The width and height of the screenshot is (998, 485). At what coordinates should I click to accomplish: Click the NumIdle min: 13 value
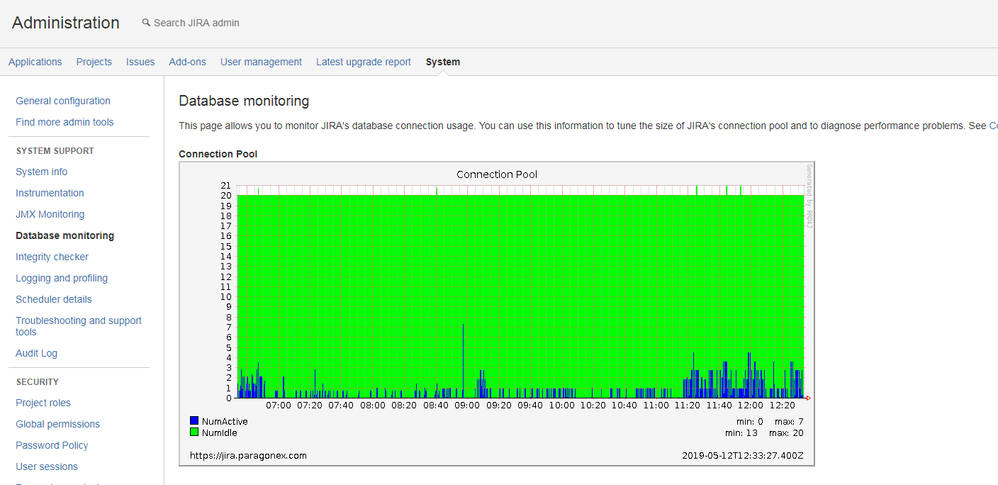(x=740, y=433)
